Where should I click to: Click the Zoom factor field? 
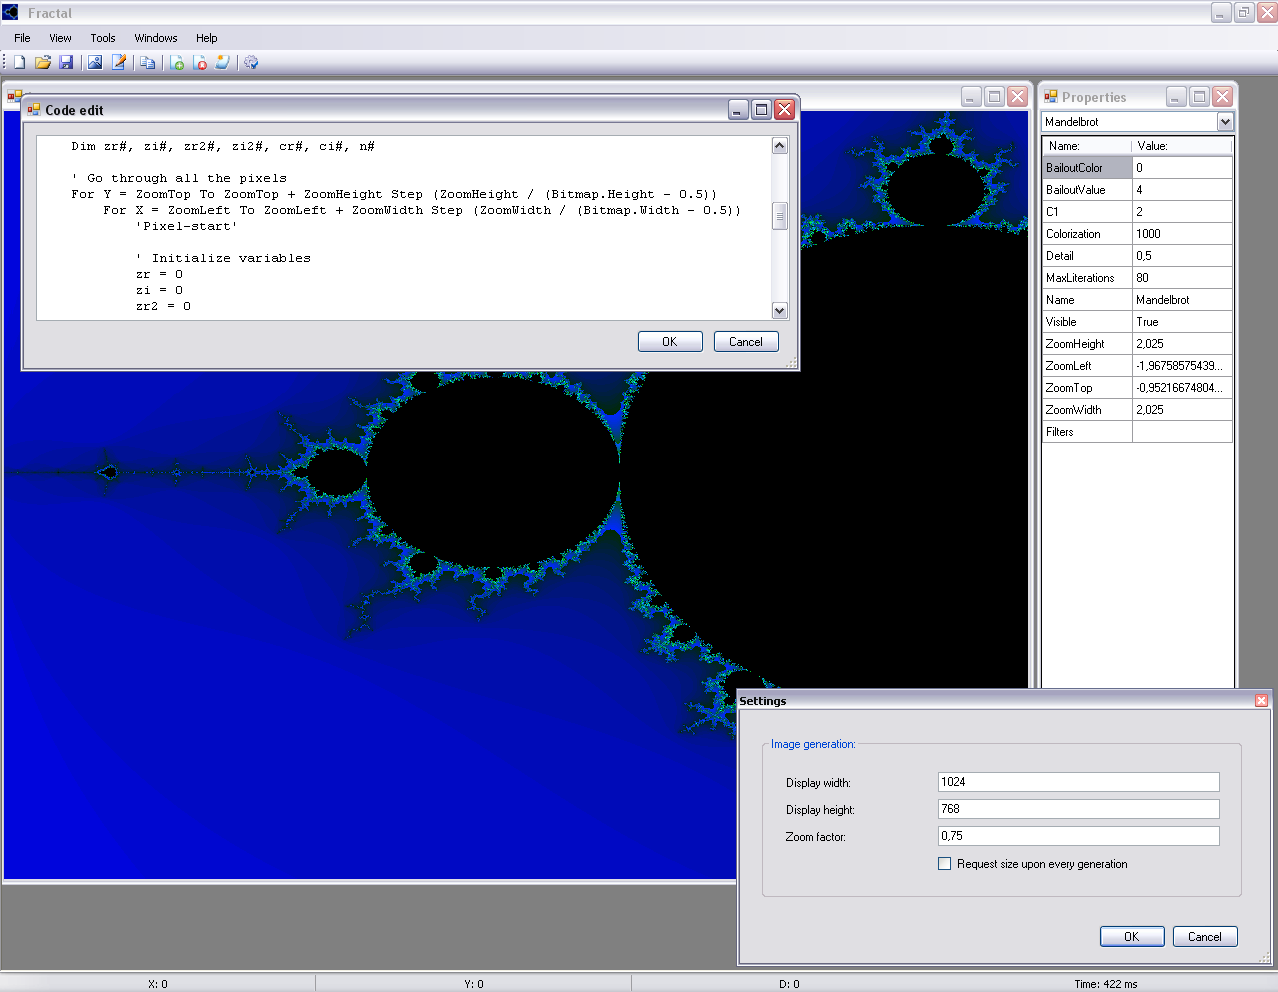tap(1079, 836)
